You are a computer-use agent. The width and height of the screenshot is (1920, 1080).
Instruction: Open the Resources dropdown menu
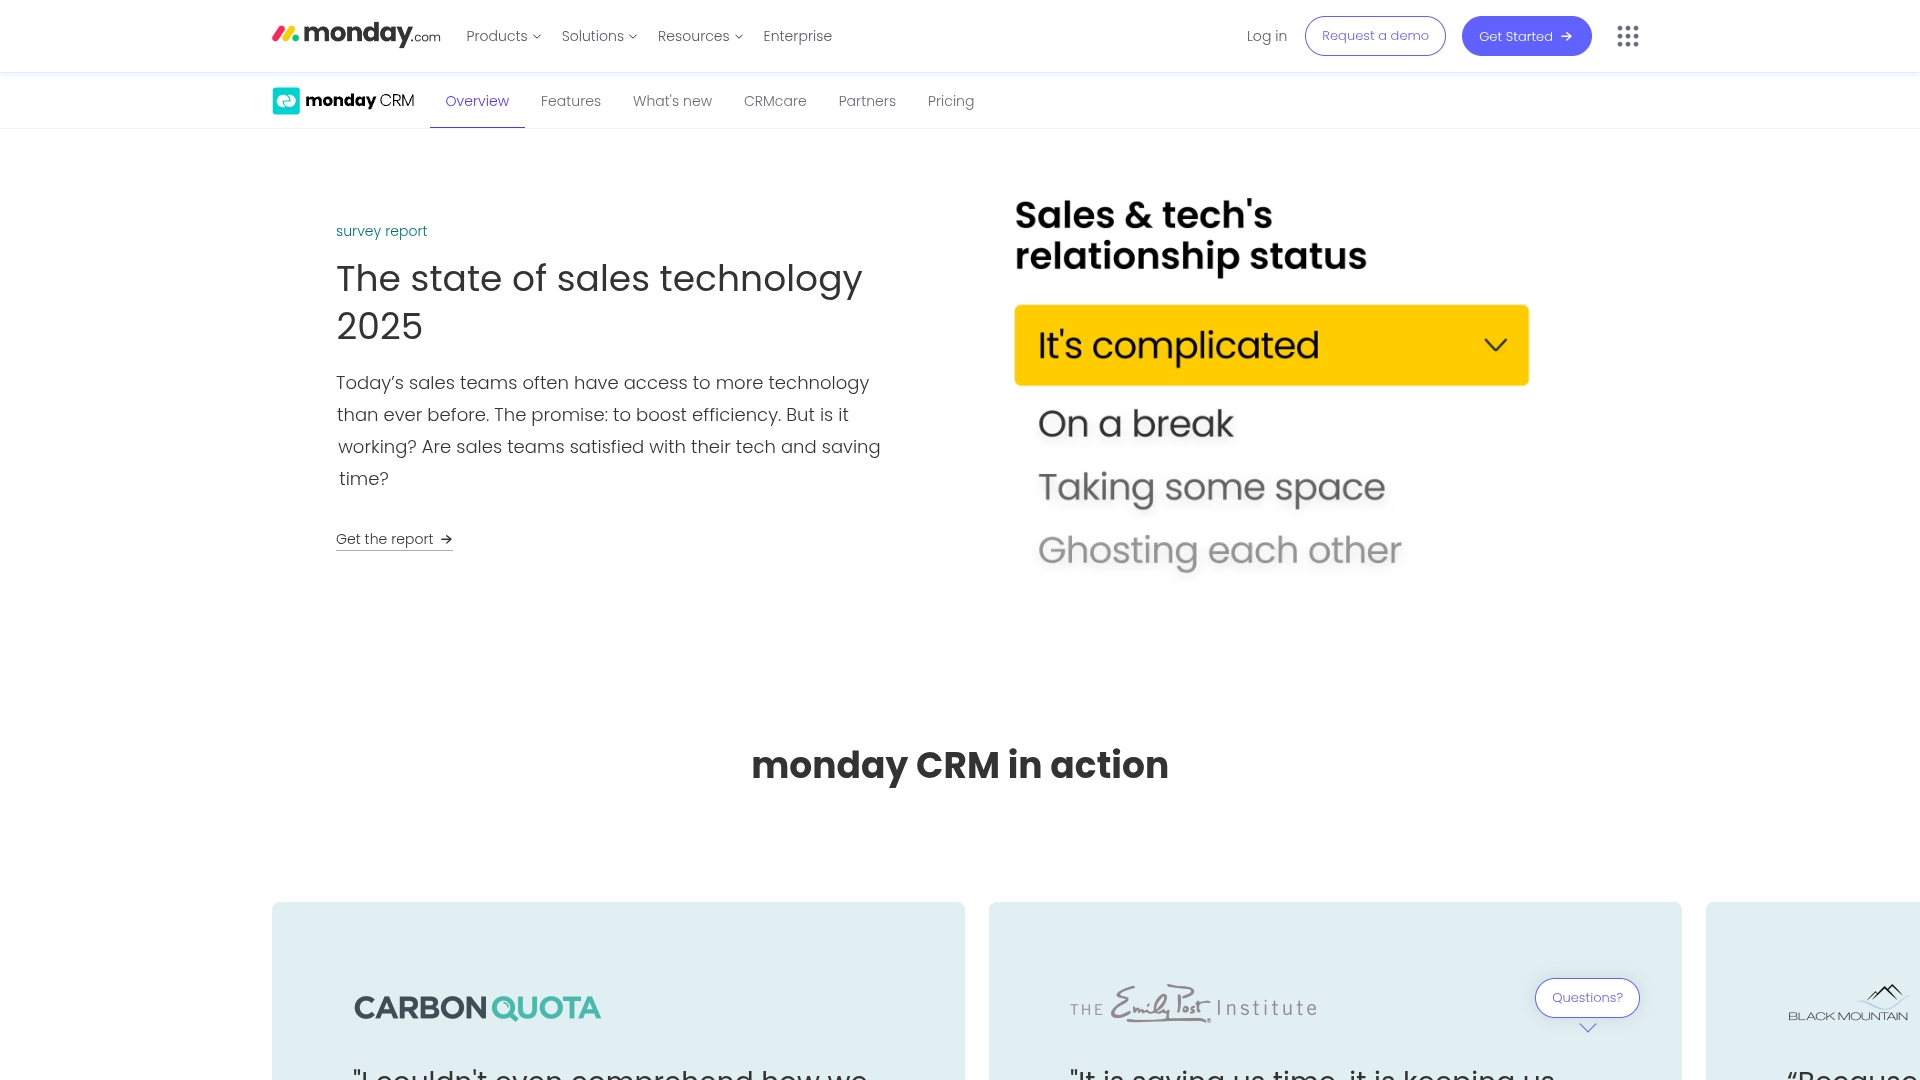point(700,36)
